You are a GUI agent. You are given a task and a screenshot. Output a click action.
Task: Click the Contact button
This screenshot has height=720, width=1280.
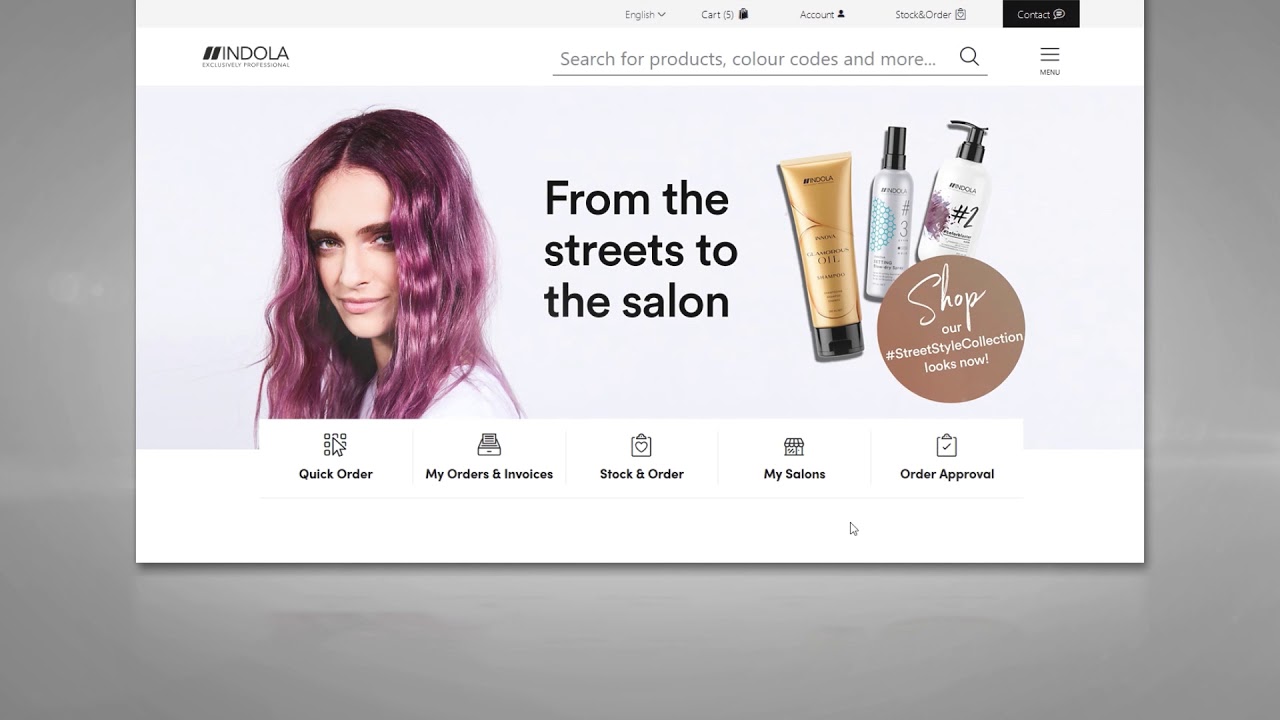[1041, 14]
